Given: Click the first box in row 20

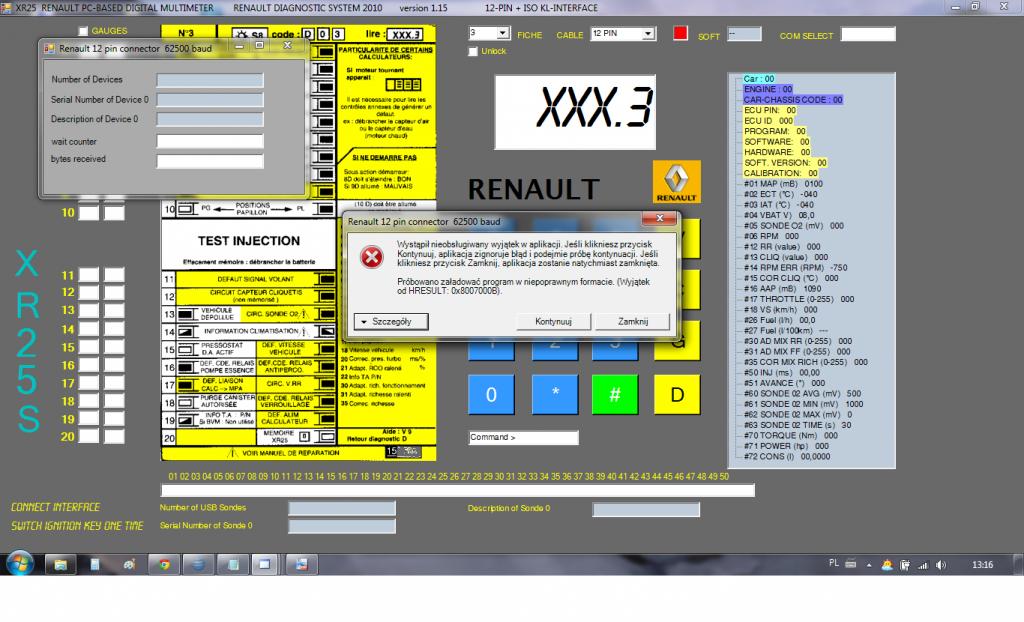Looking at the screenshot, I should pos(88,436).
